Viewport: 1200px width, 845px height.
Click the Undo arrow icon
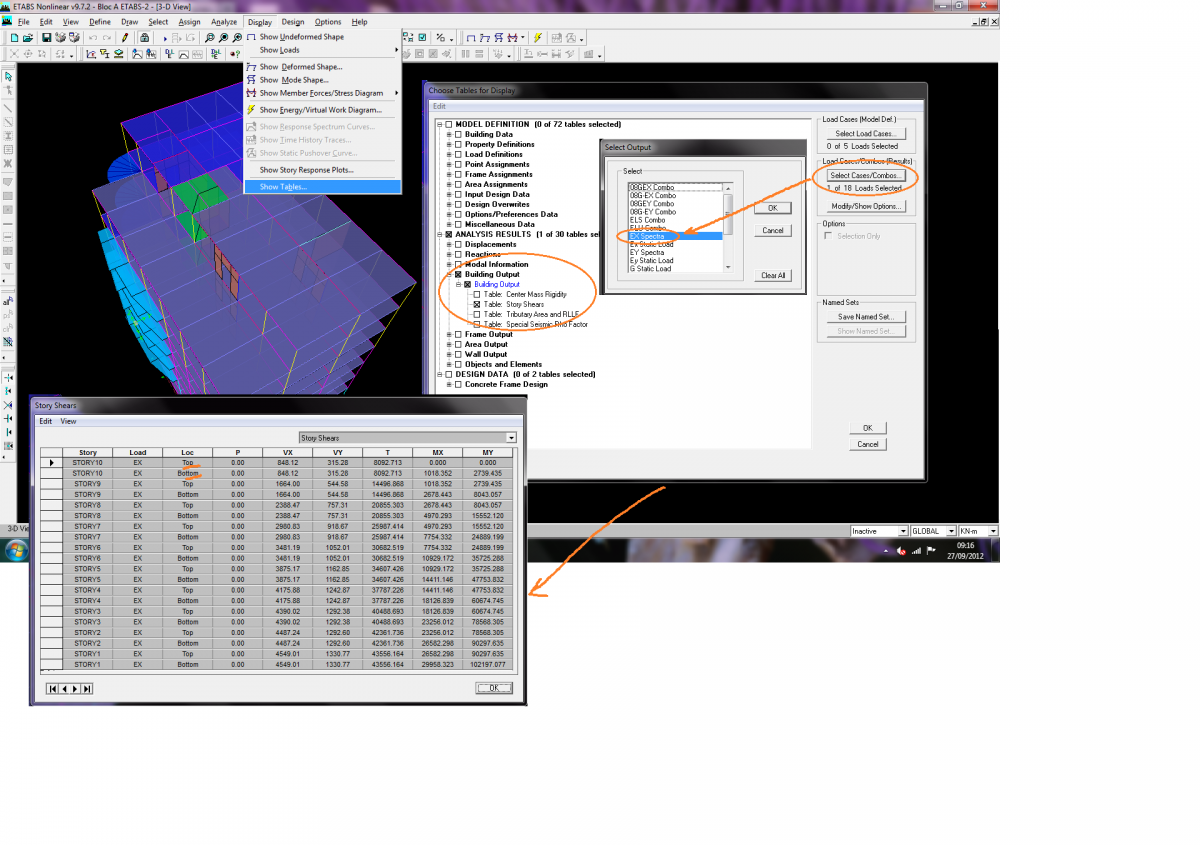pos(92,37)
